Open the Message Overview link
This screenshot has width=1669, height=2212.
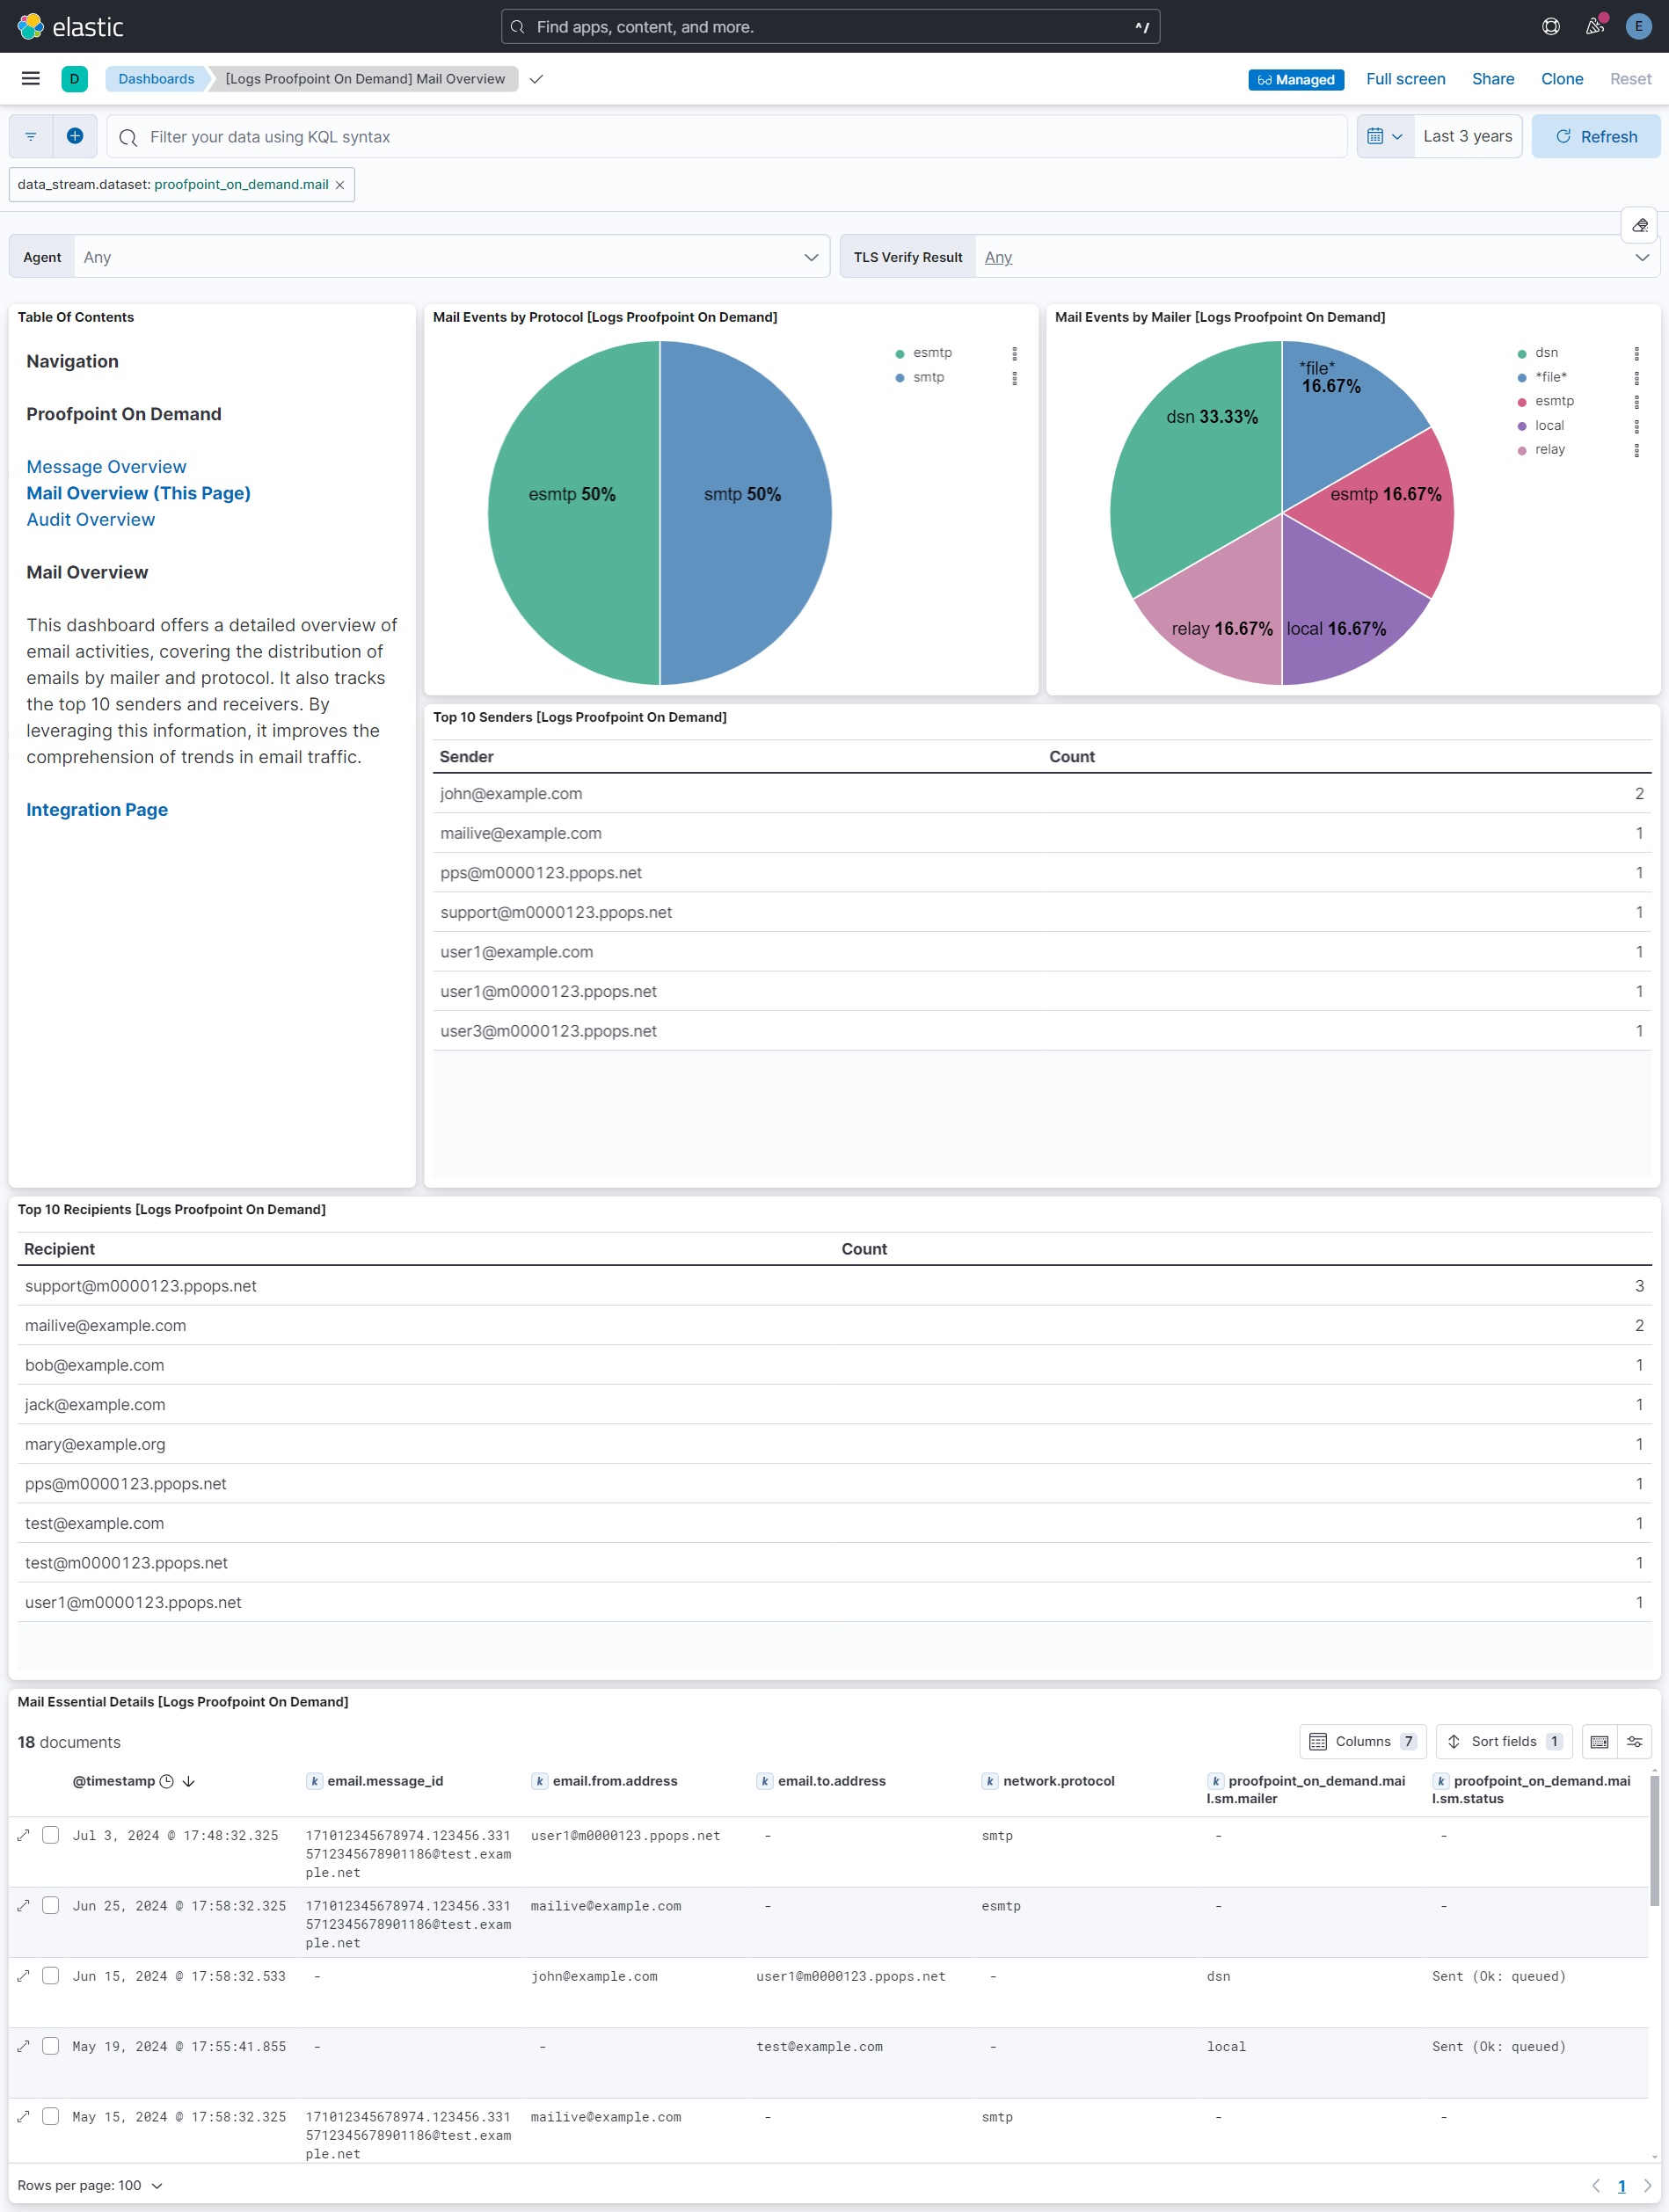point(106,467)
